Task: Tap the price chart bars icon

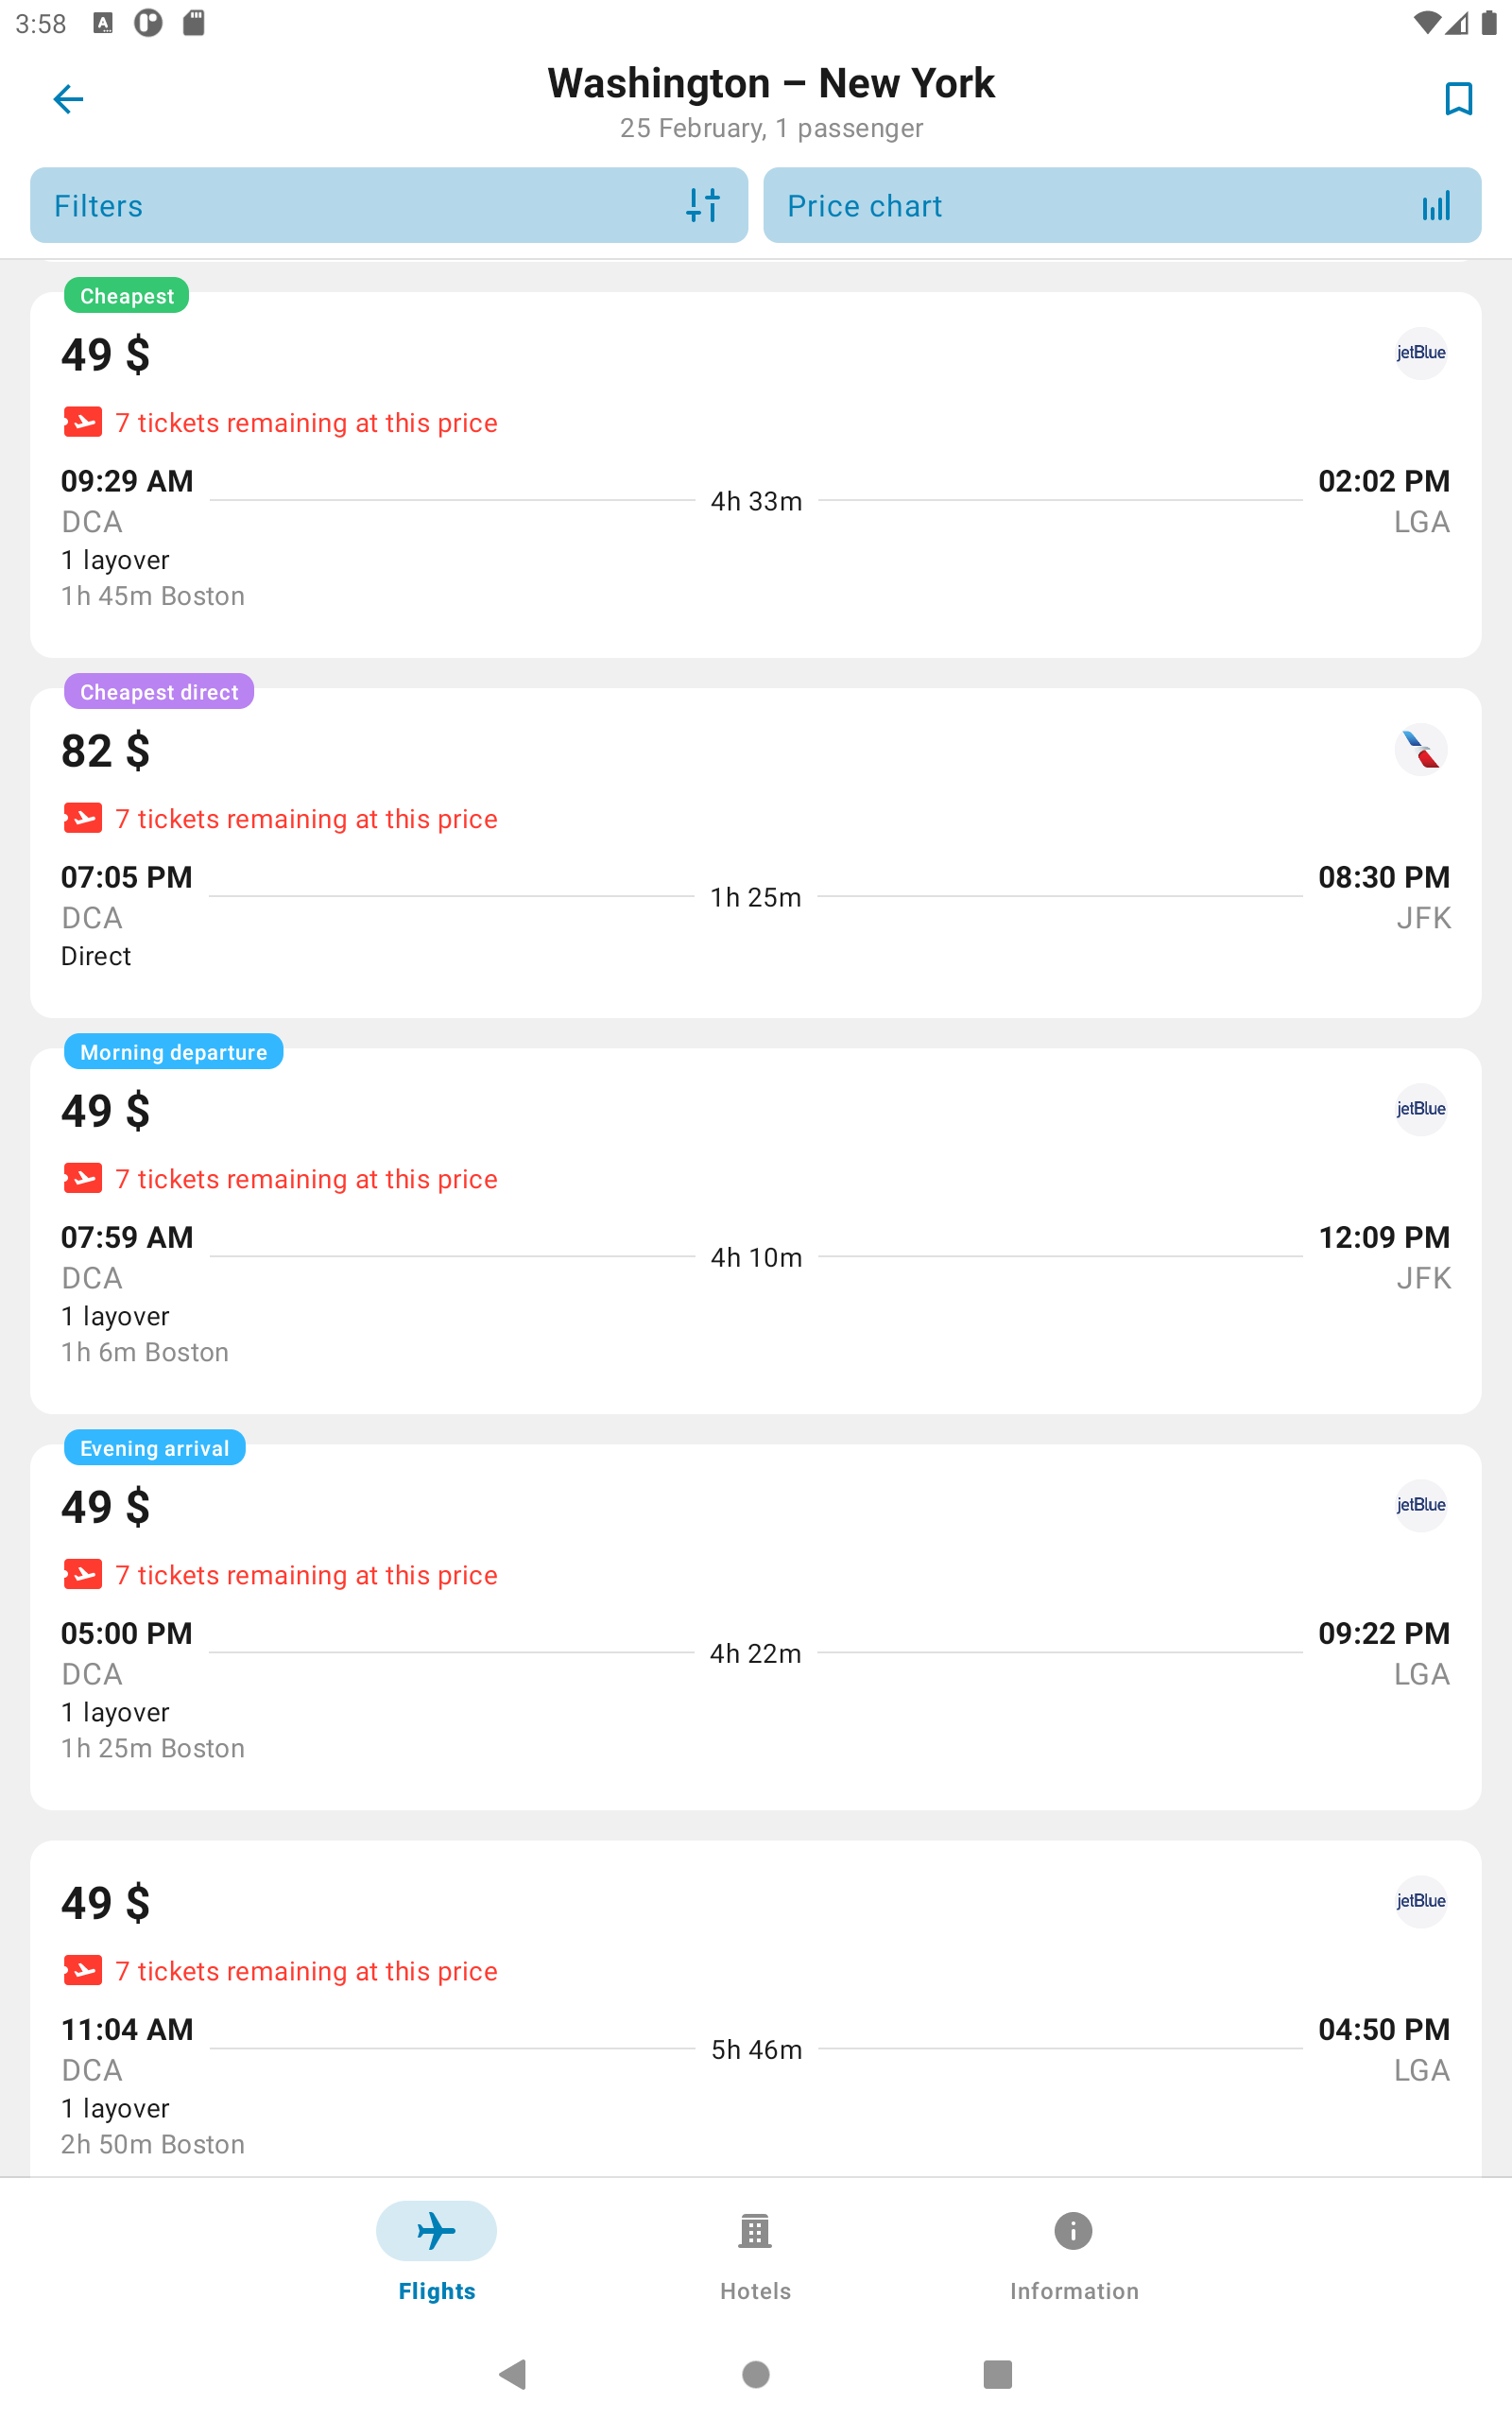Action: (x=1436, y=206)
